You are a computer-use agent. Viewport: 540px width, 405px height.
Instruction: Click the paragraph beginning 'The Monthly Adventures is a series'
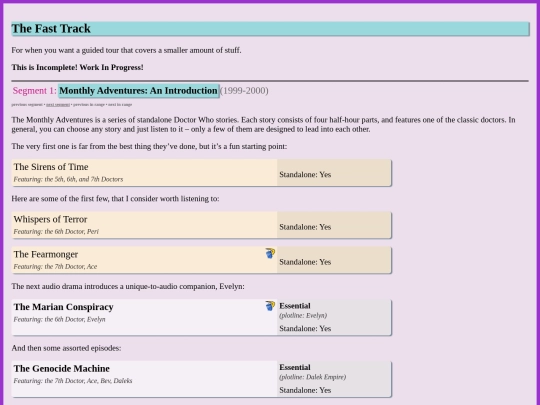[263, 125]
